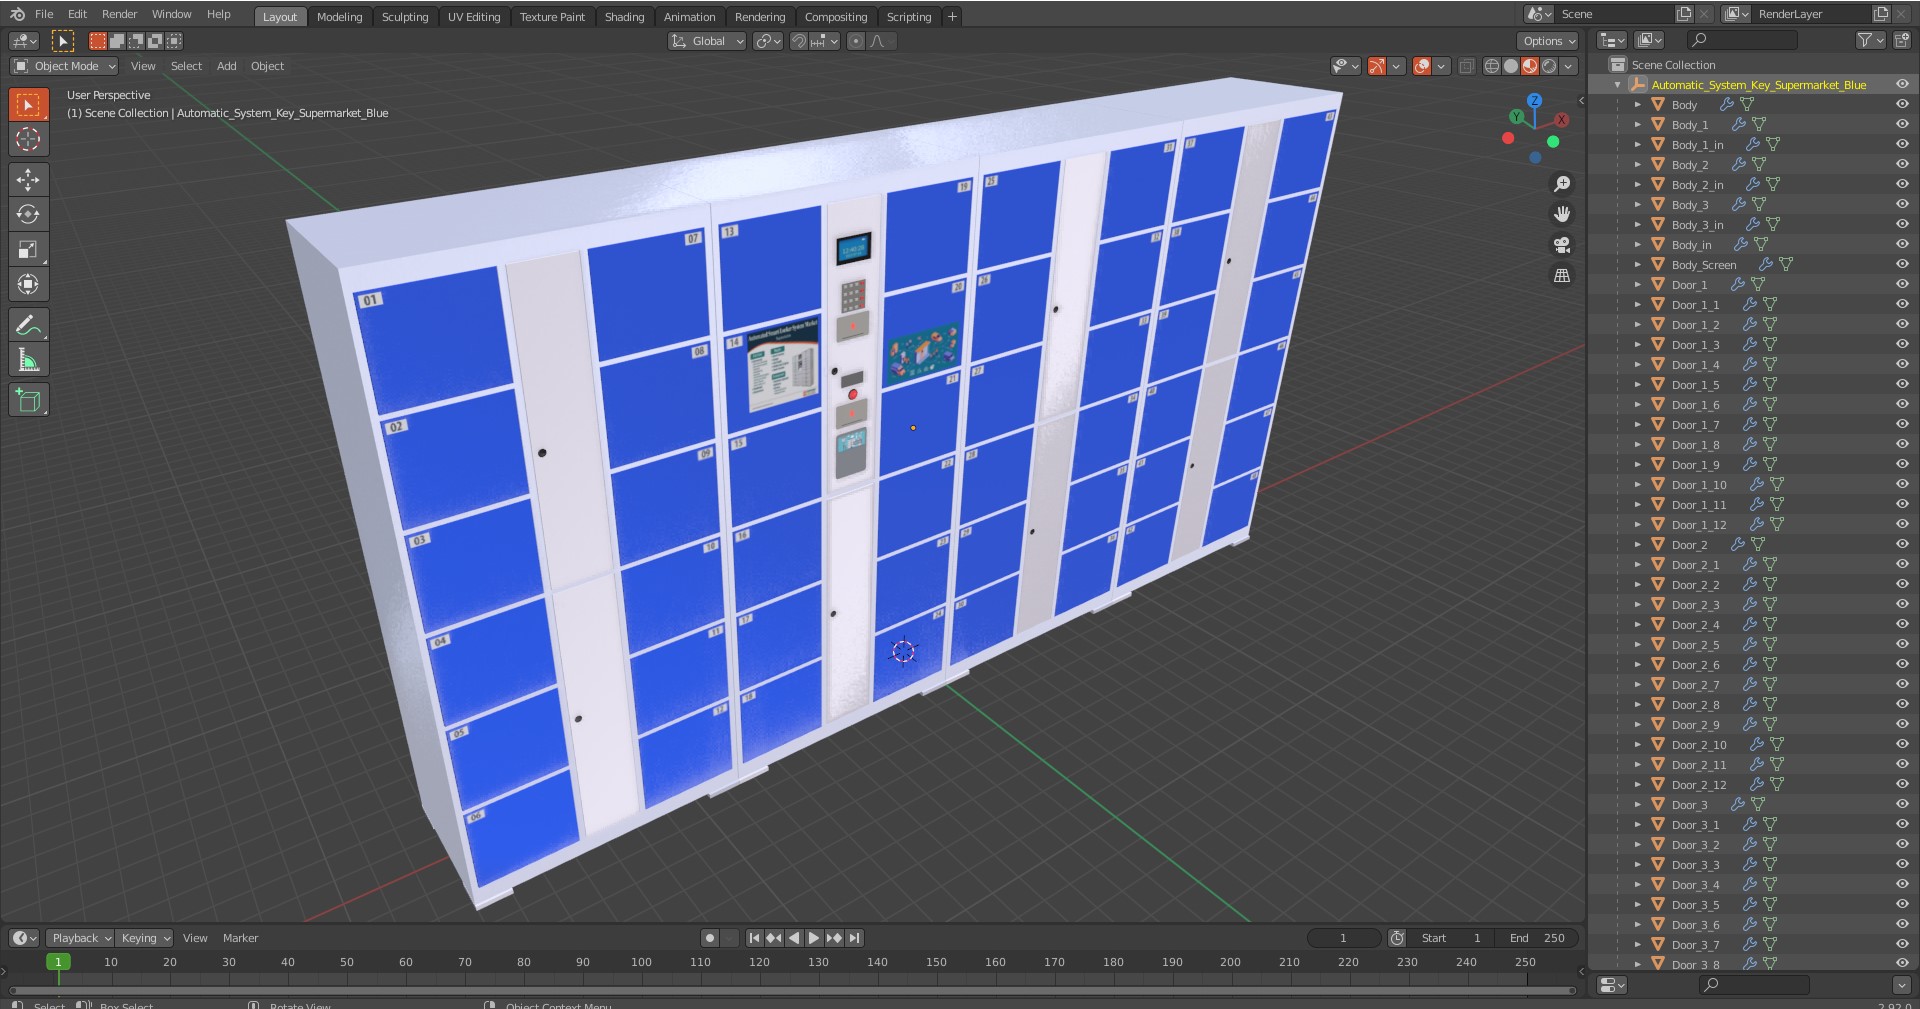
Task: Jump to the timeline end frame
Action: coord(854,938)
